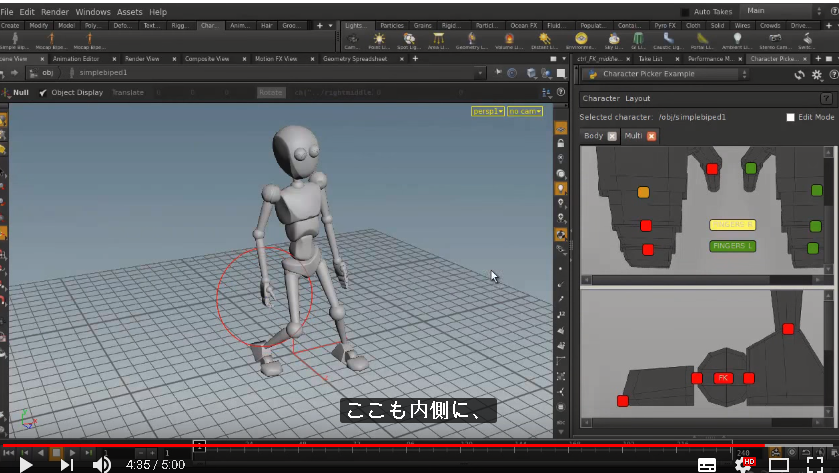
Task: Select the Spot Light shelf tool
Action: [x=409, y=41]
